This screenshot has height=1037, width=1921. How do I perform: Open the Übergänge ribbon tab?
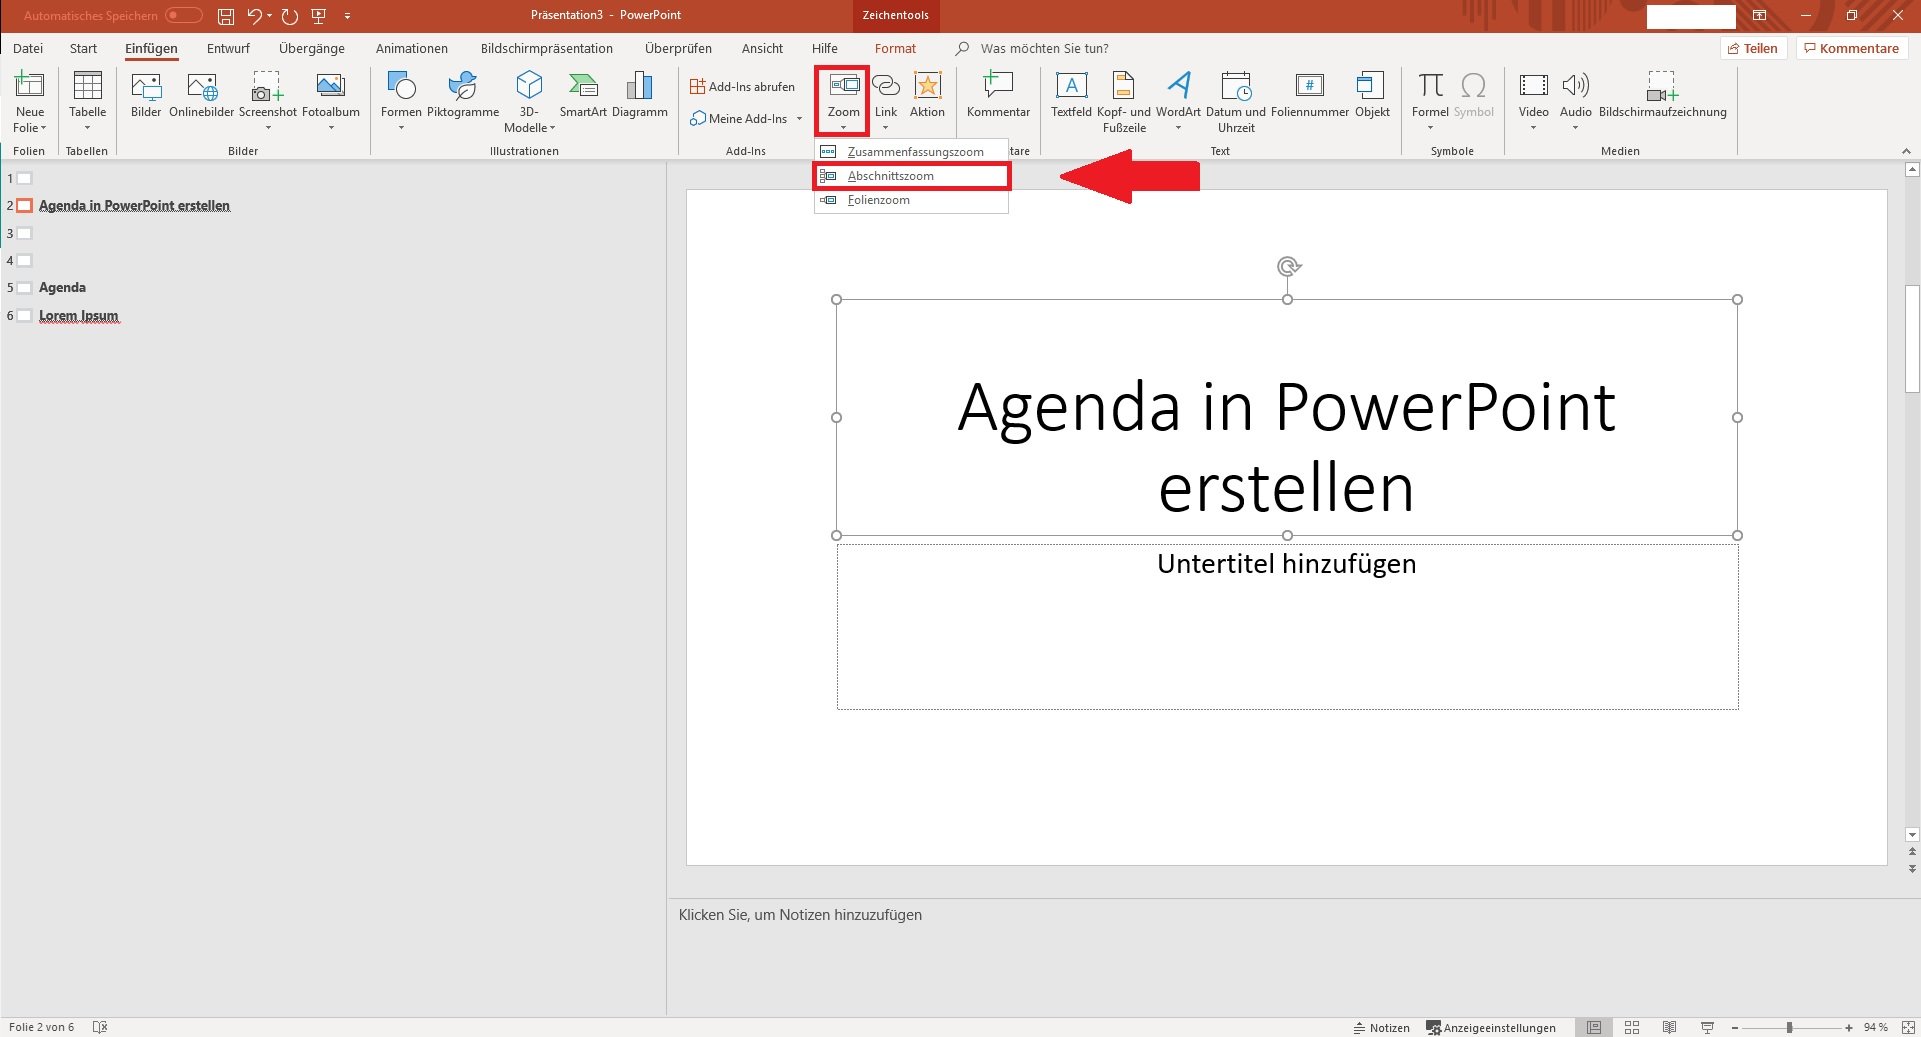point(311,48)
